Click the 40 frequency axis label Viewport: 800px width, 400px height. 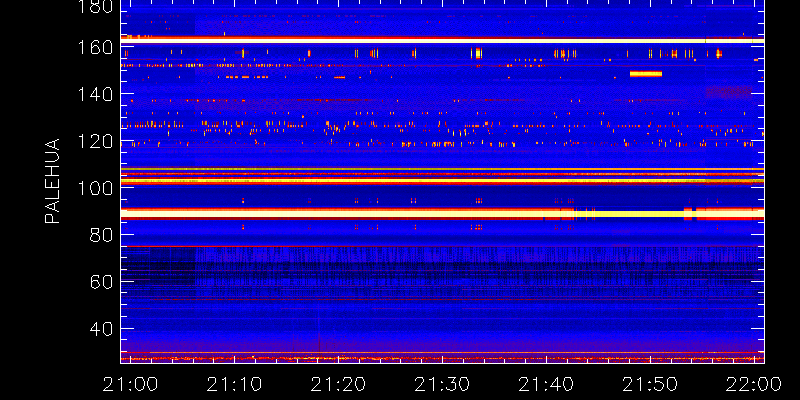[102, 329]
